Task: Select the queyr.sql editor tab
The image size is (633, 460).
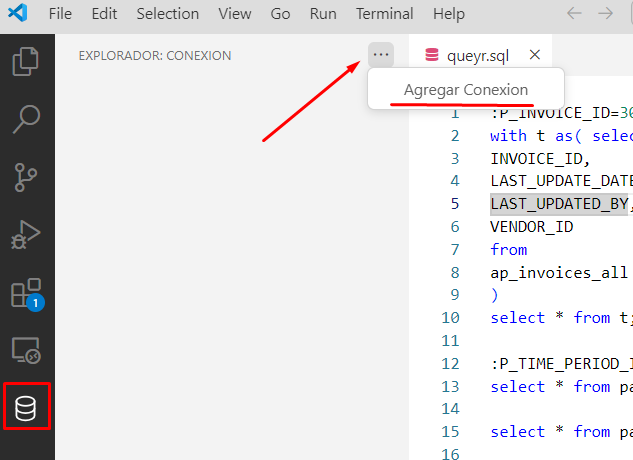Action: pos(478,55)
